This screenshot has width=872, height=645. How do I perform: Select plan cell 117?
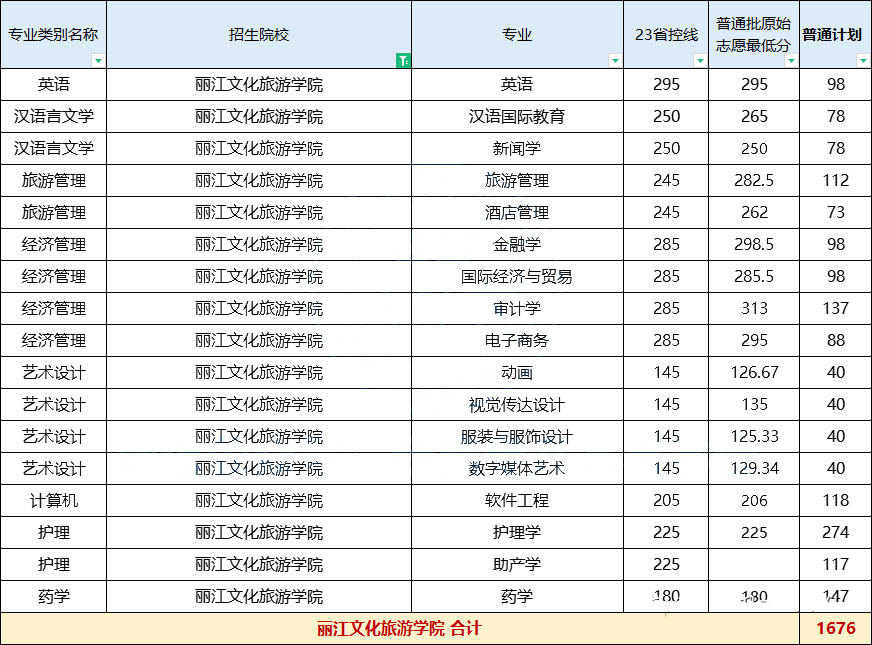tap(835, 565)
